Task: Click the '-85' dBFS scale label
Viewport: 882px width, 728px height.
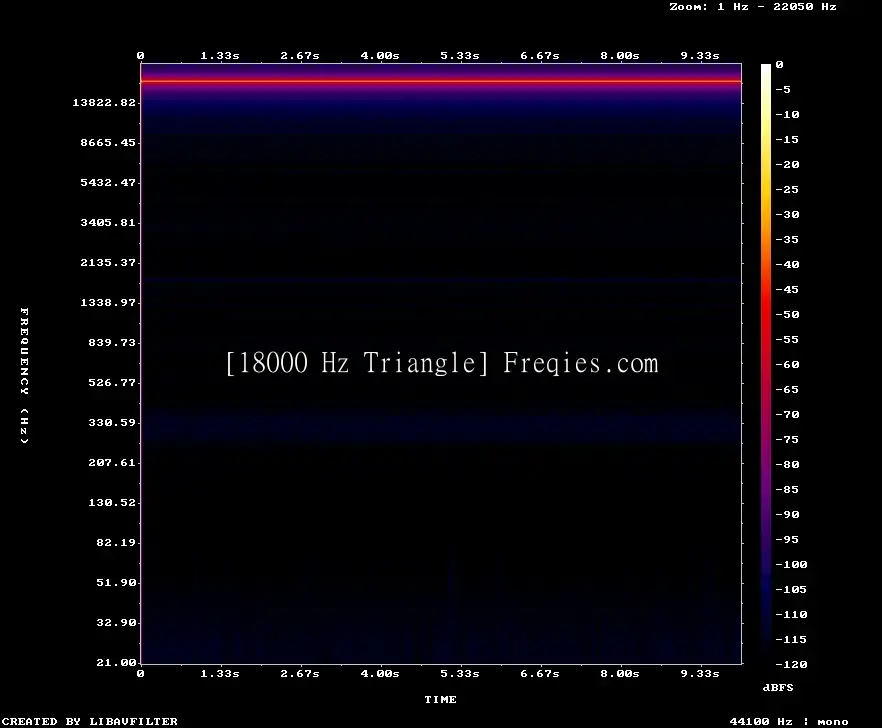Action: pyautogui.click(x=787, y=489)
